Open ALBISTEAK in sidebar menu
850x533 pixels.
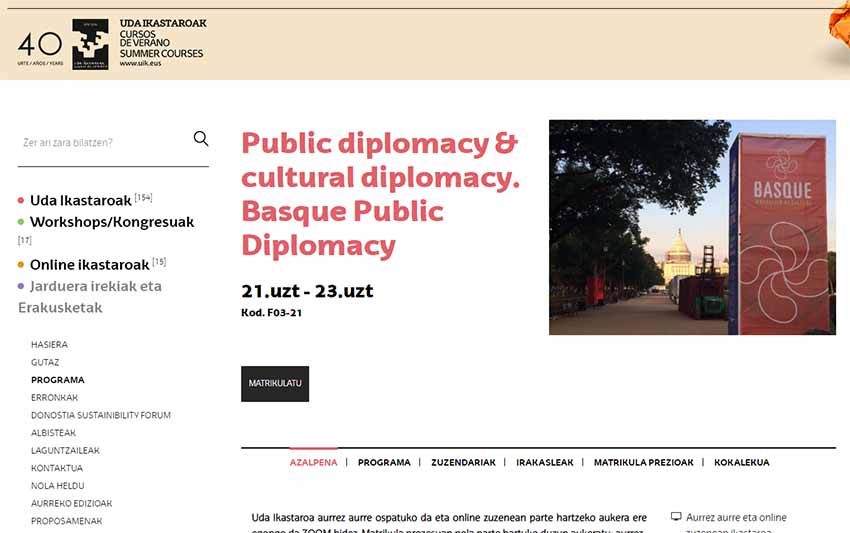[53, 433]
